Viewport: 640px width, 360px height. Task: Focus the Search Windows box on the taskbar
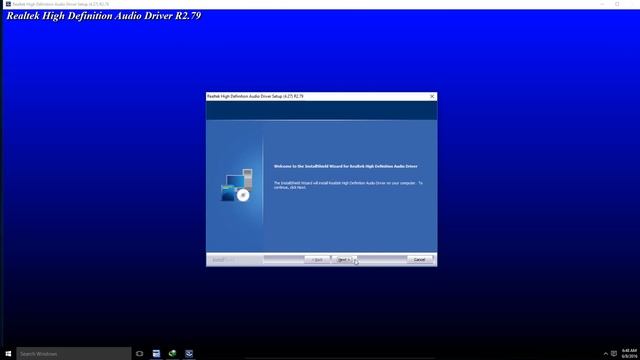point(74,353)
